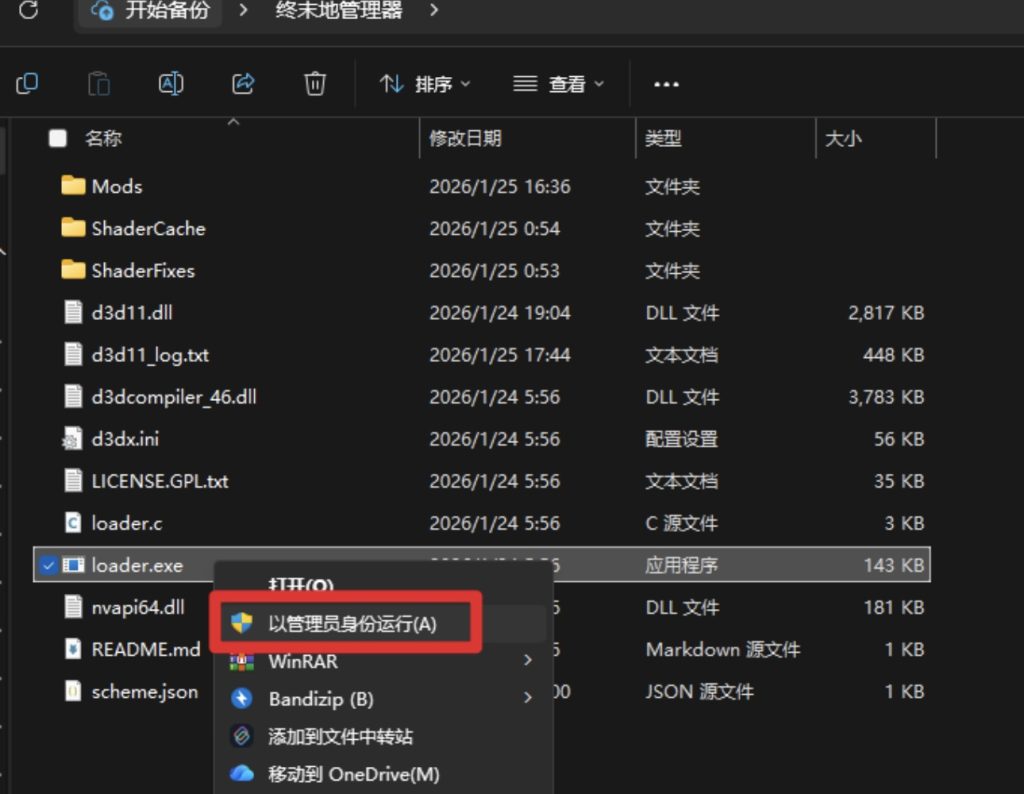This screenshot has height=794, width=1024.
Task: Click the refresh icon in address bar
Action: [x=29, y=11]
